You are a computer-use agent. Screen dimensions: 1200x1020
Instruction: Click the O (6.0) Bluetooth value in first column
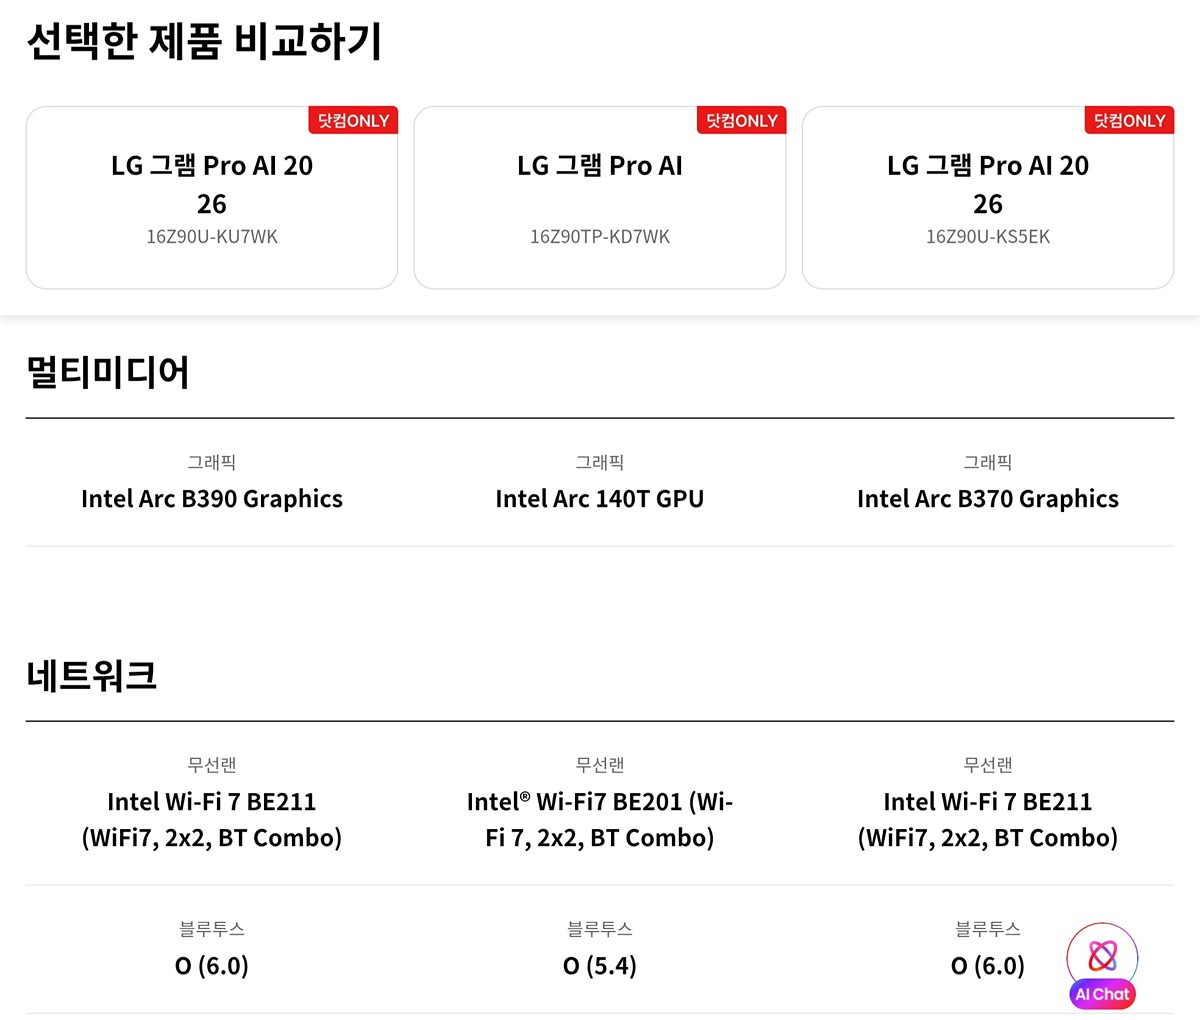point(212,966)
